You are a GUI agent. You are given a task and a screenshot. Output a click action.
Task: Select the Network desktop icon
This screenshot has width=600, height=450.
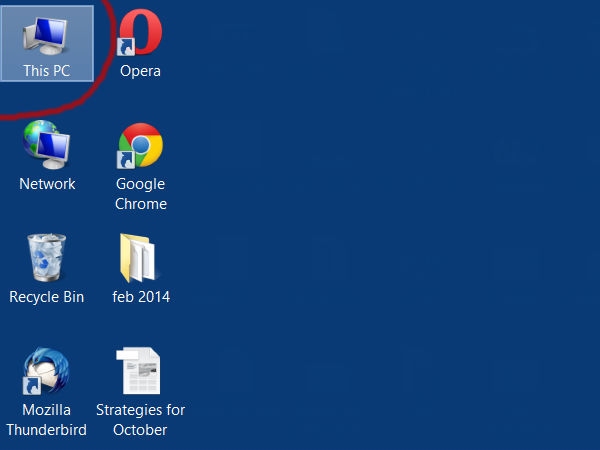coord(46,145)
